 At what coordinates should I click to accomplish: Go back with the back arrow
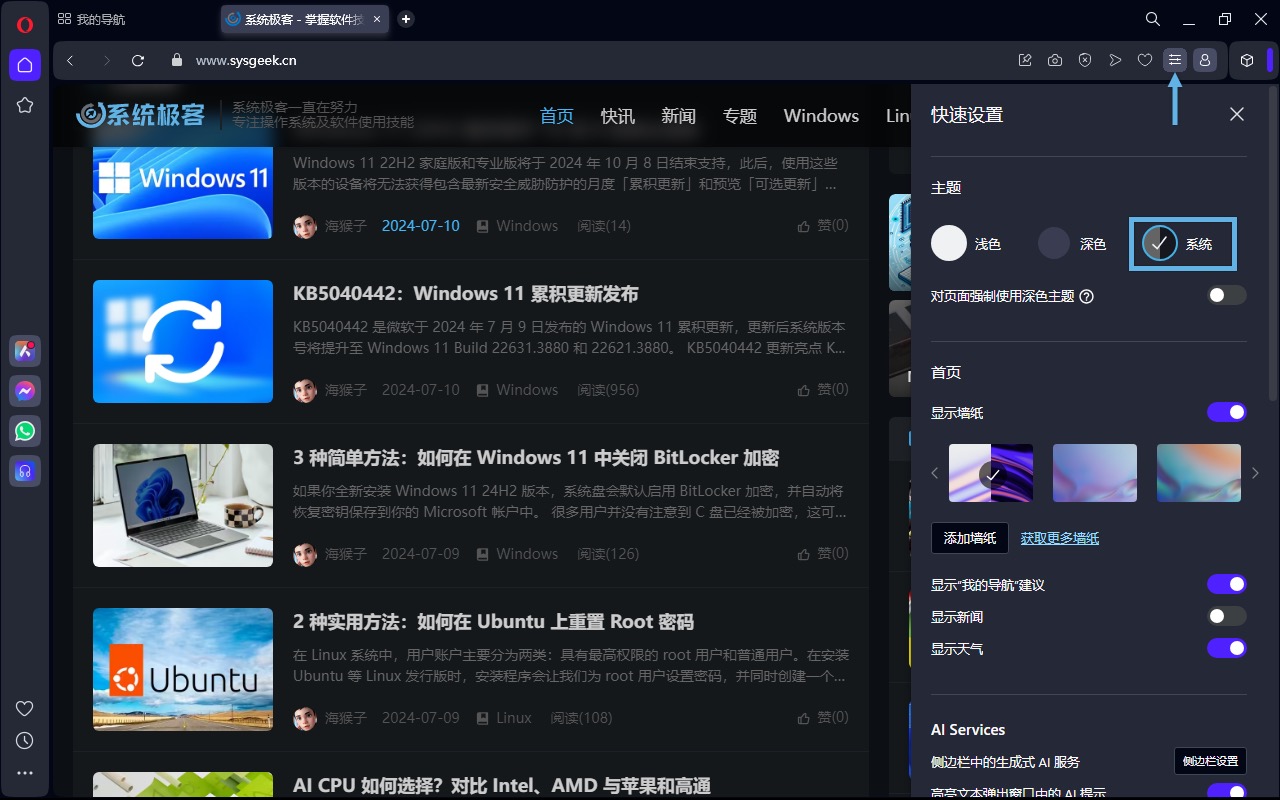(71, 60)
